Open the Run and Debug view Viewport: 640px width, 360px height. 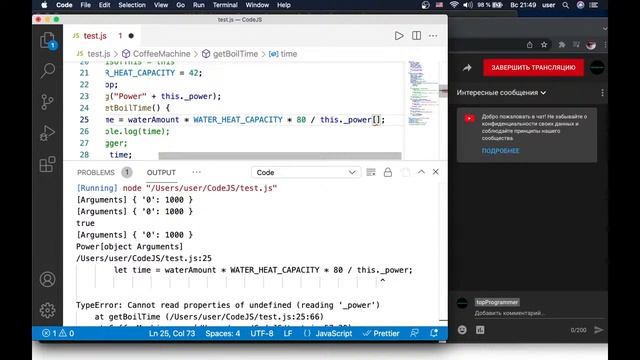(47, 133)
